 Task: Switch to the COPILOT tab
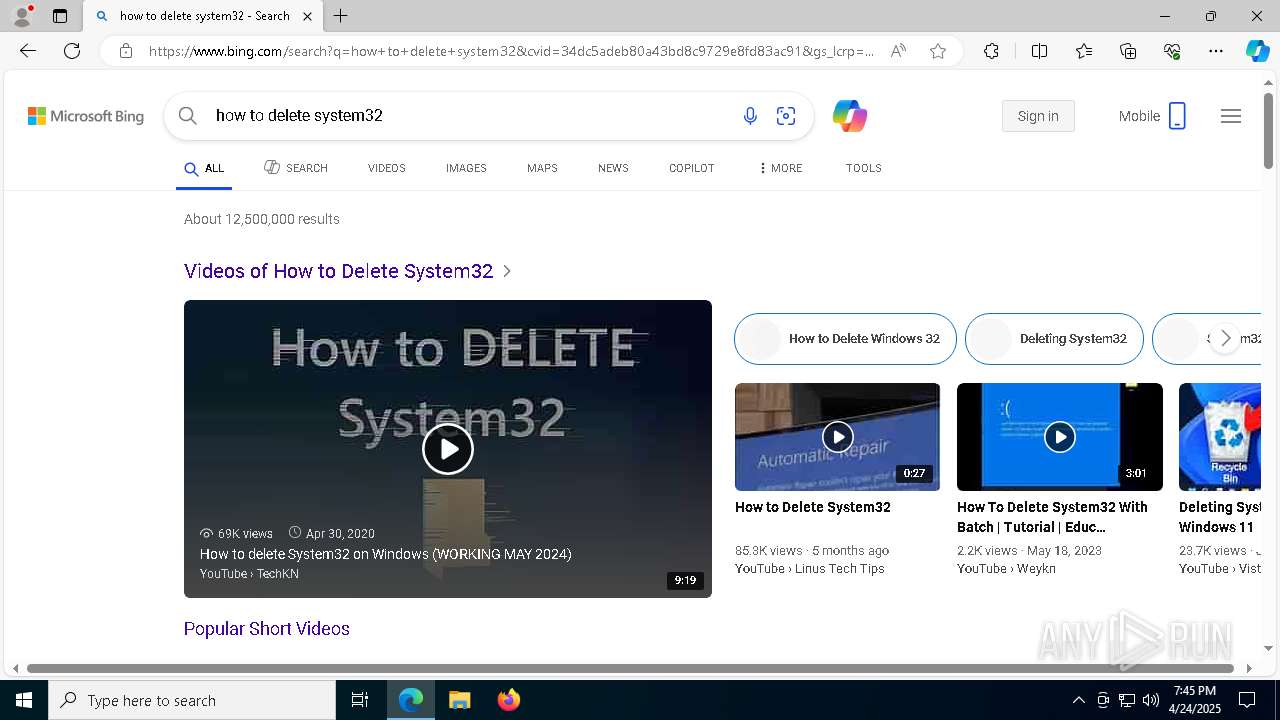point(692,168)
